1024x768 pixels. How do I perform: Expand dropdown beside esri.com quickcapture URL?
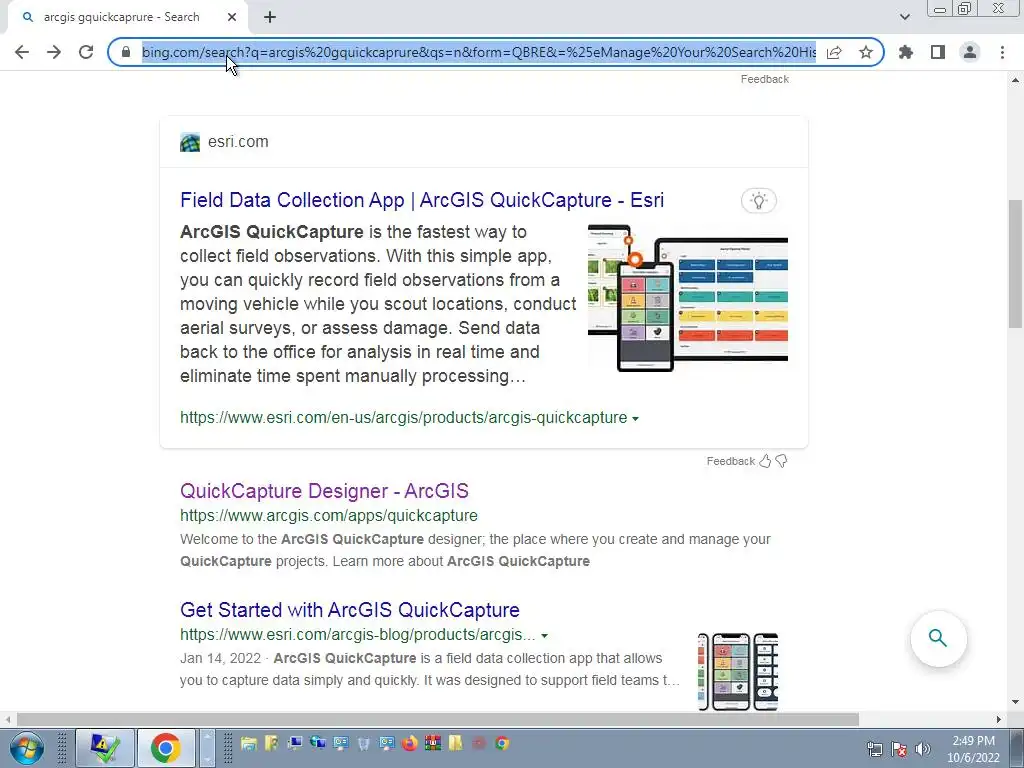click(635, 419)
